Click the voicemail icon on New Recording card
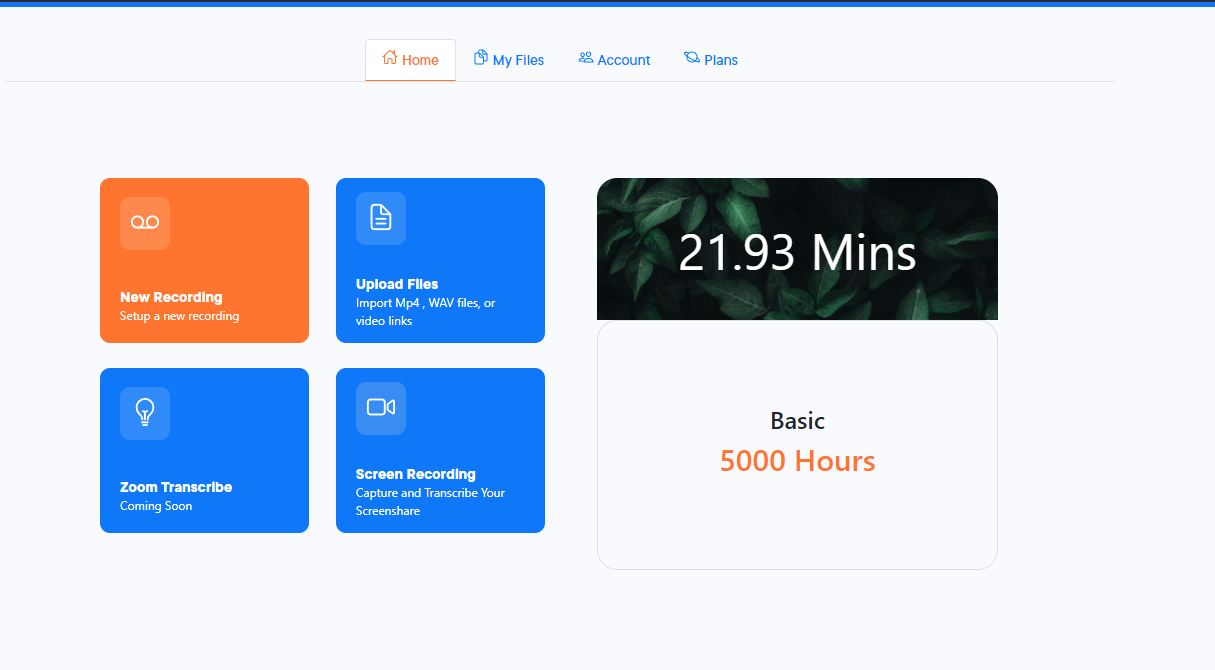Viewport: 1215px width, 670px height. pos(145,223)
